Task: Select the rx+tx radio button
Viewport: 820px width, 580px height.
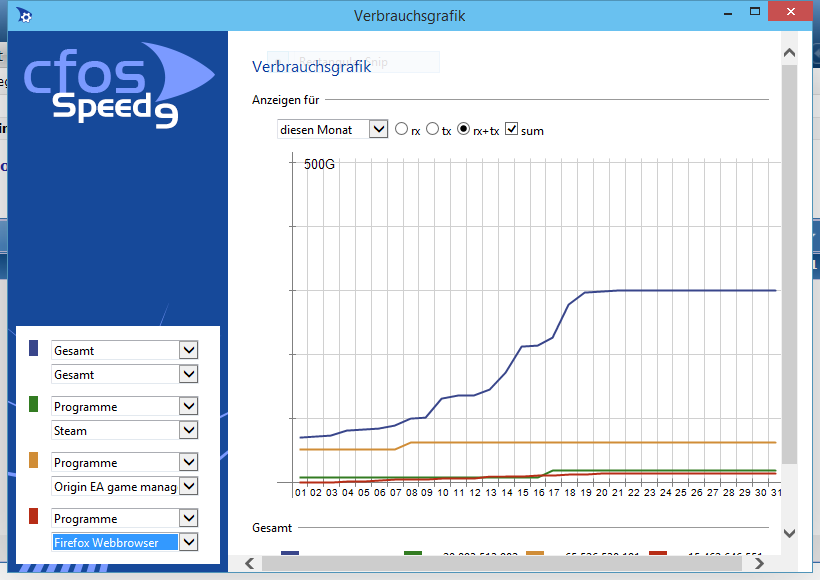Action: click(x=463, y=129)
